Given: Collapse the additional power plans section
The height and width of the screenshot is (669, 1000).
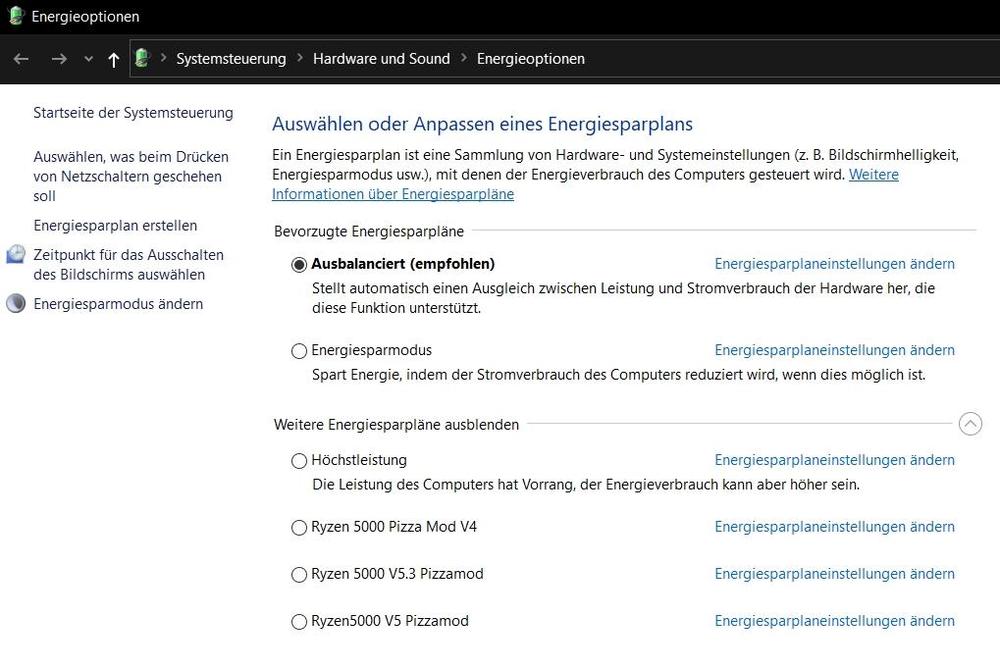Looking at the screenshot, I should (970, 423).
